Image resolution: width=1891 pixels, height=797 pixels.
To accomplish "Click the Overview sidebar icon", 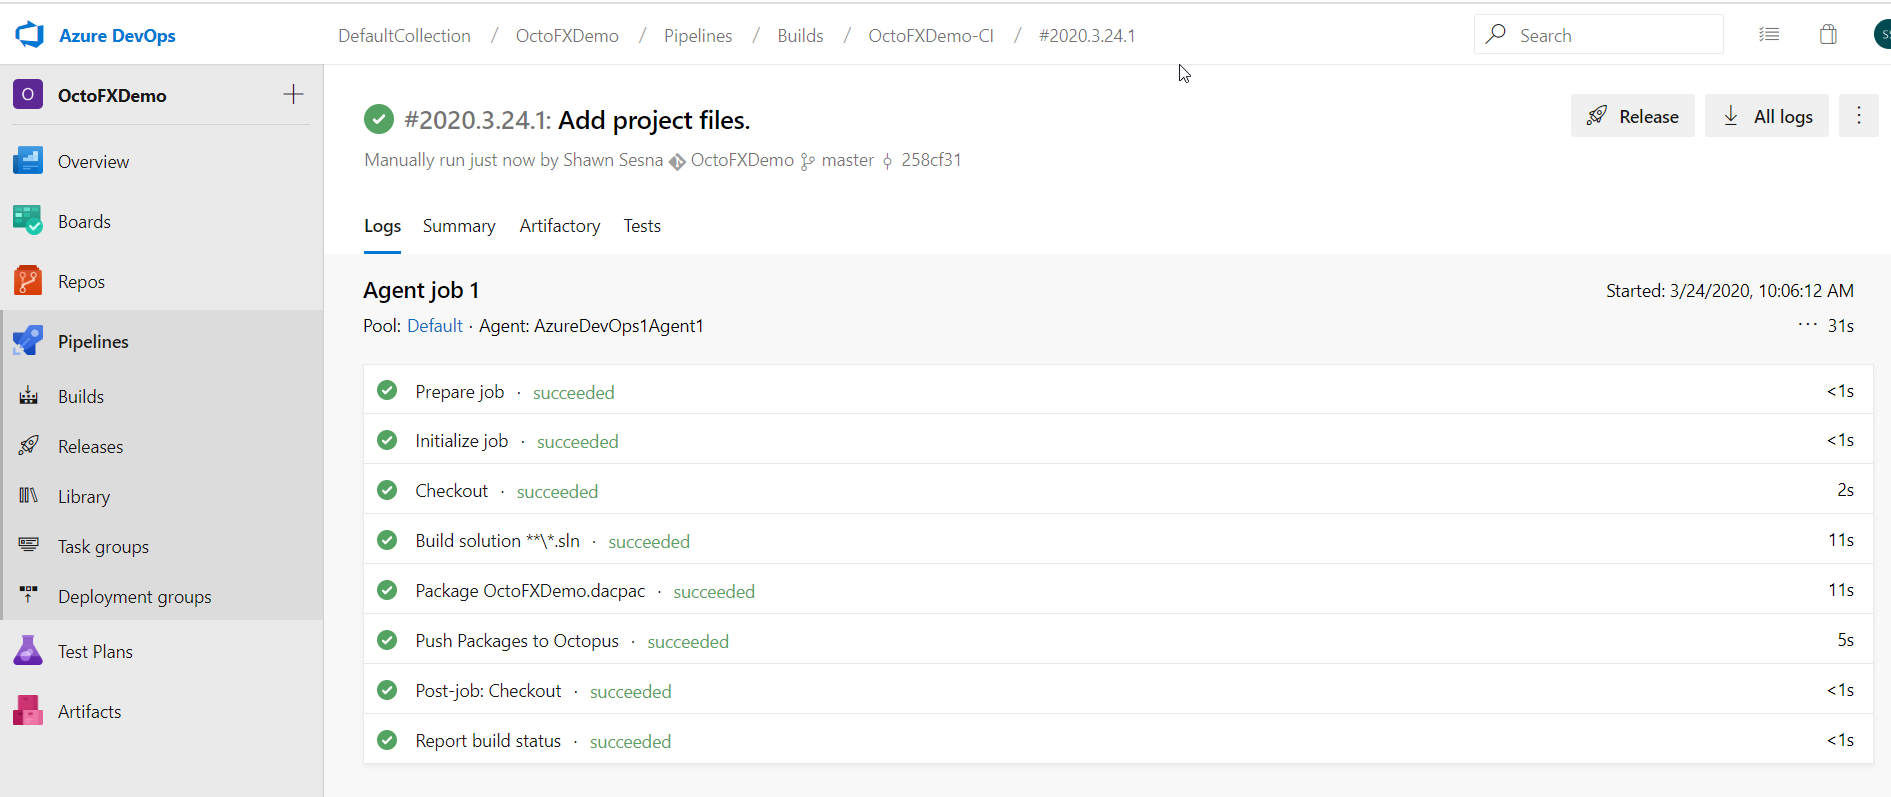I will (28, 161).
